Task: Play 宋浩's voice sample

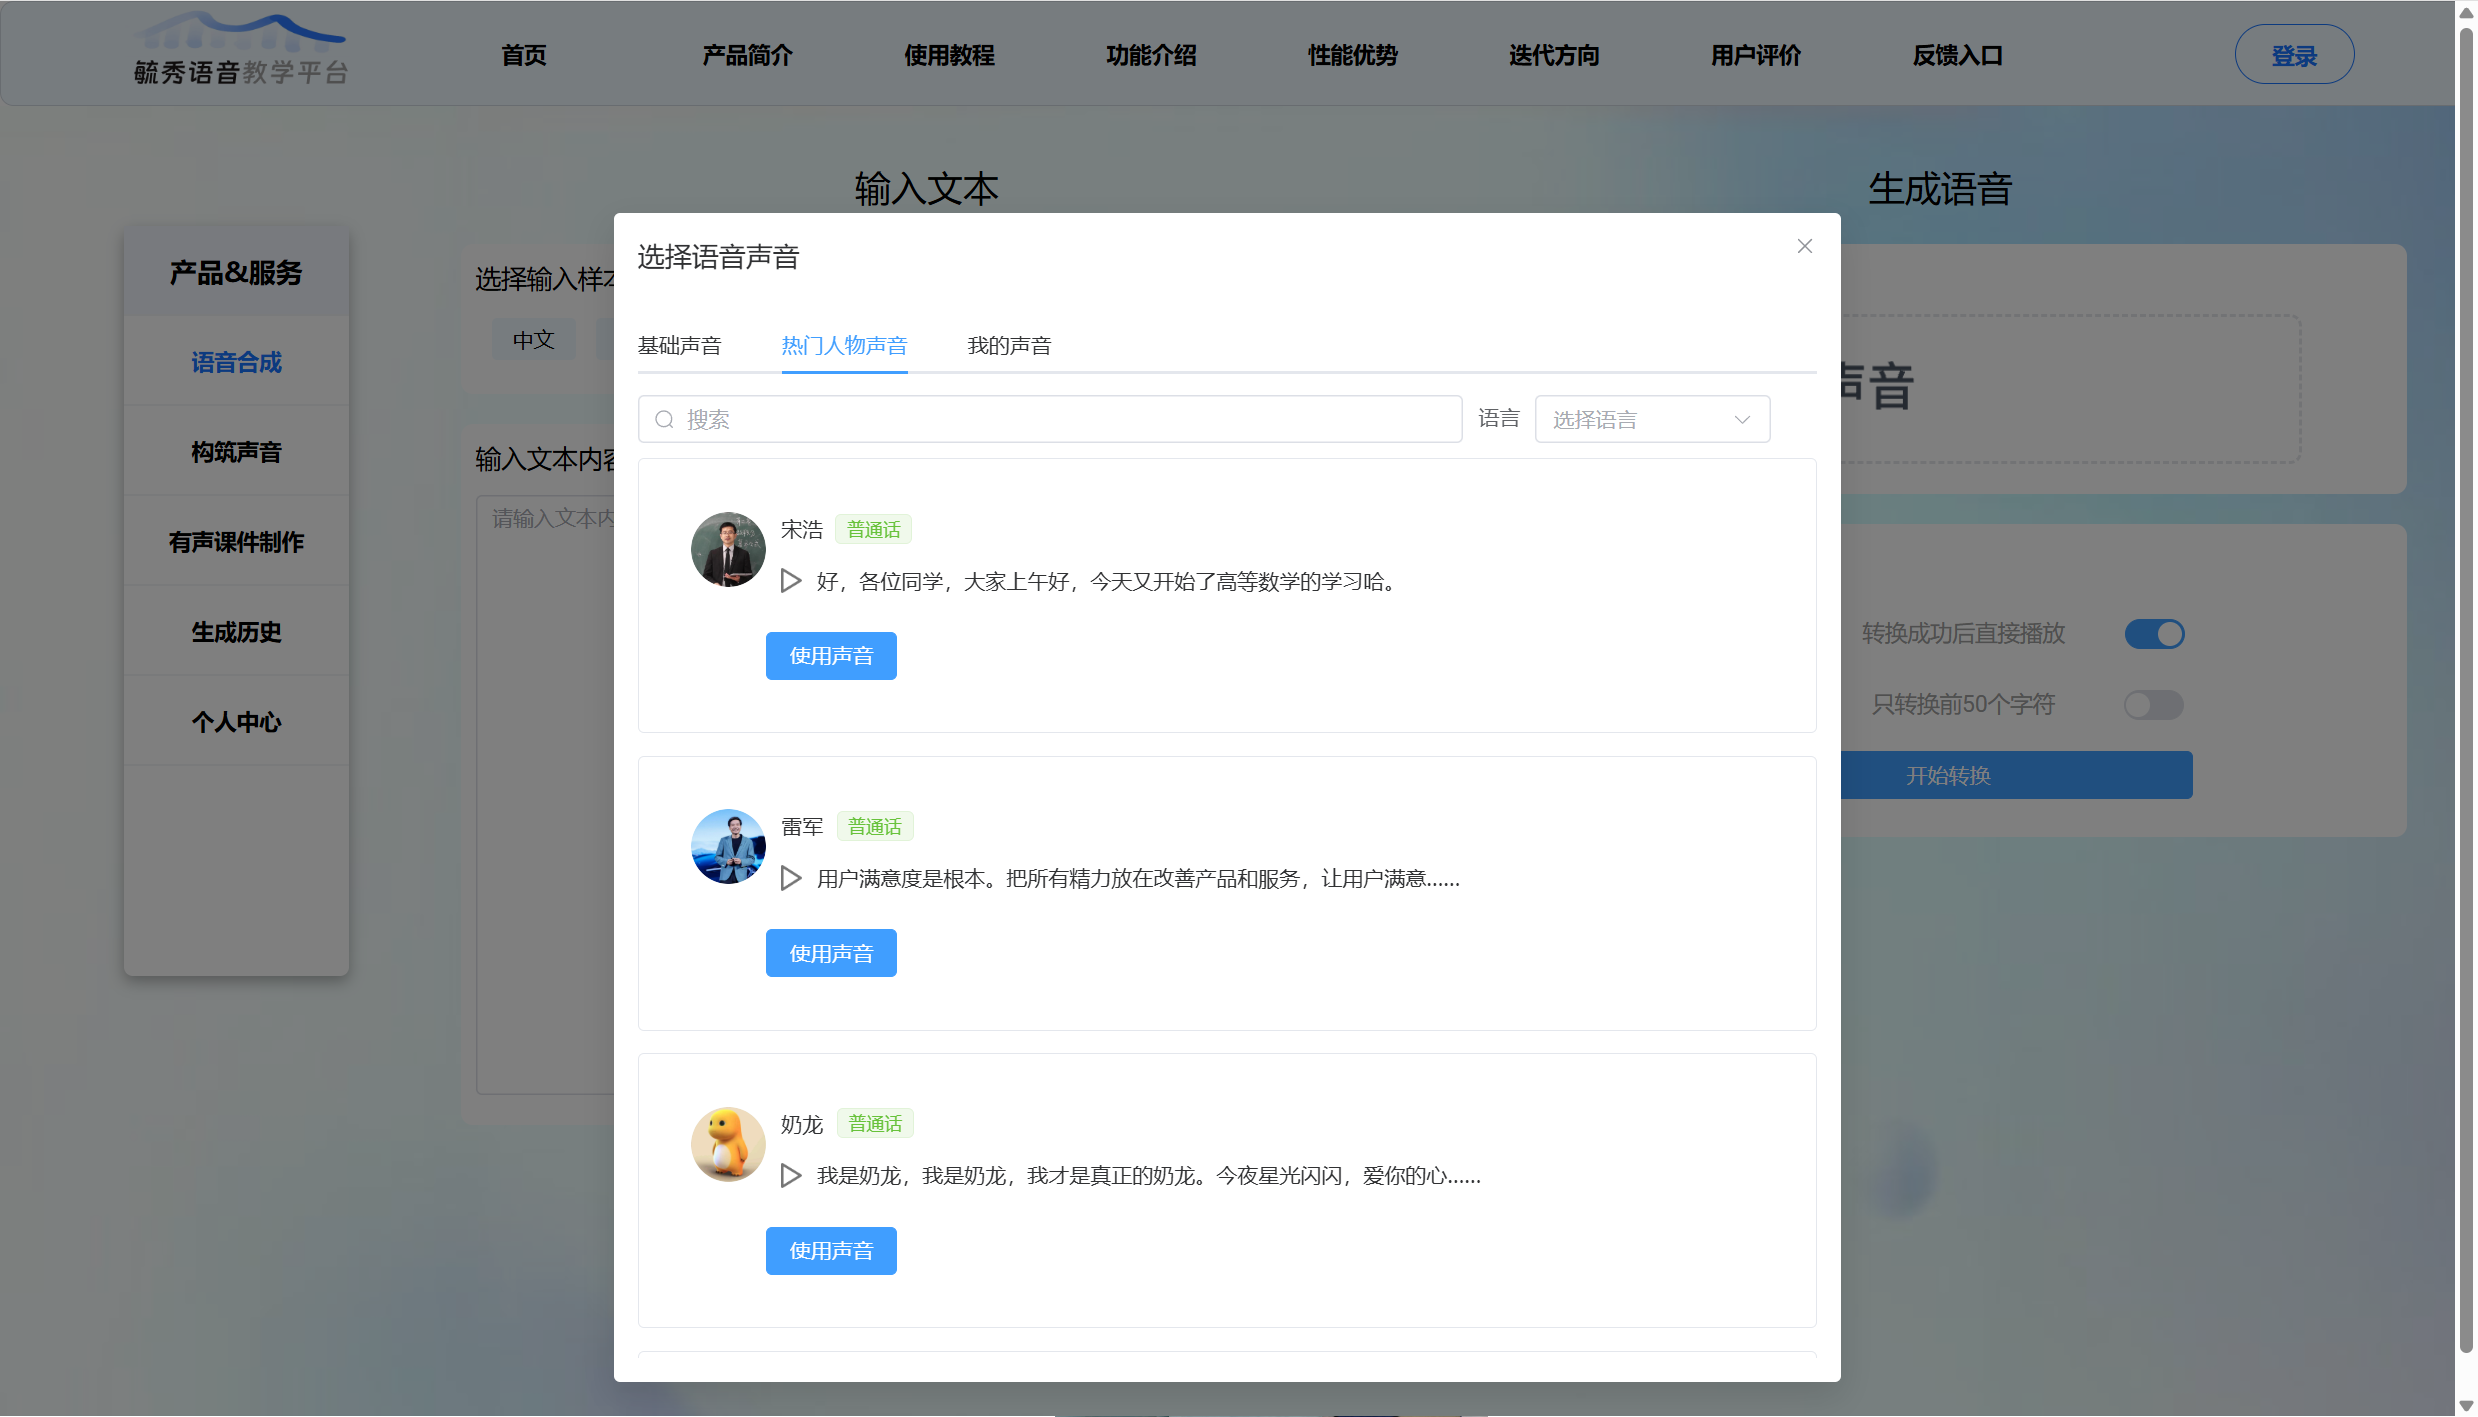Action: (x=791, y=581)
